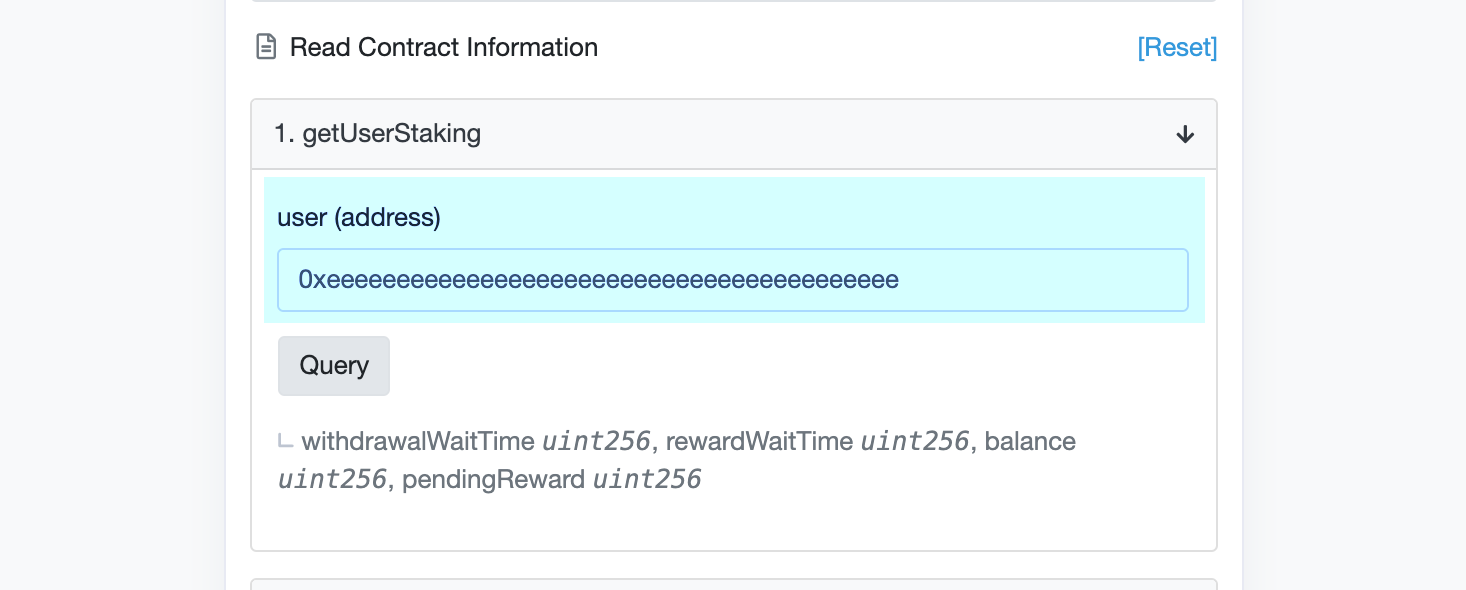Click the uint256 type before pendingReward
This screenshot has height=590, width=1466.
[332, 479]
